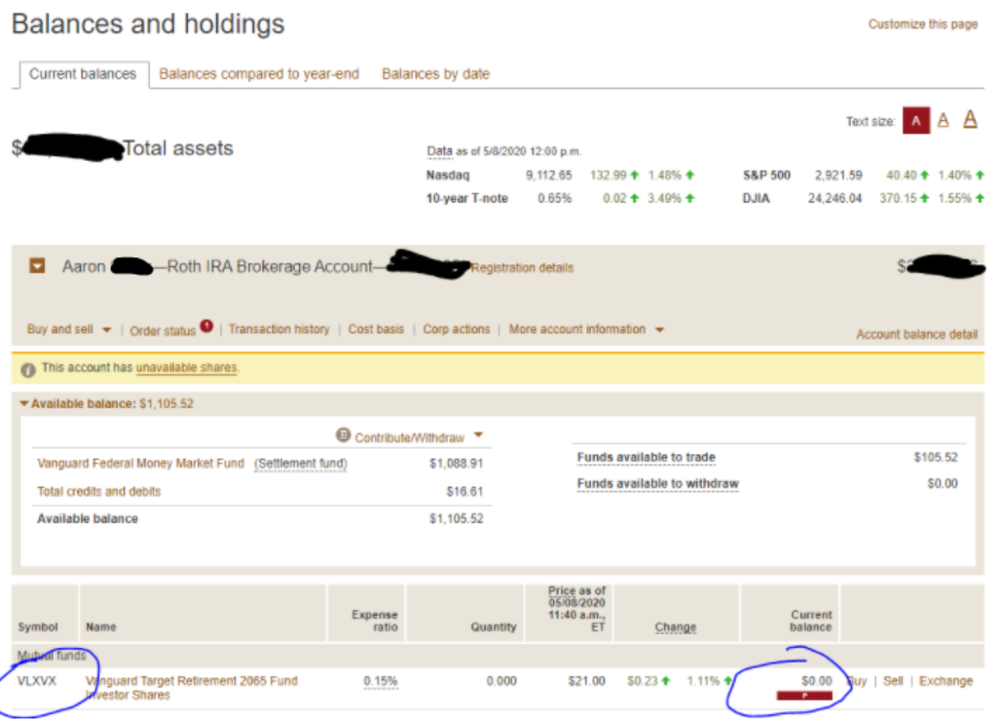Screen dimensions: 1000x728
Task: Click Funds available to withdraw label
Action: pyautogui.click(x=658, y=484)
